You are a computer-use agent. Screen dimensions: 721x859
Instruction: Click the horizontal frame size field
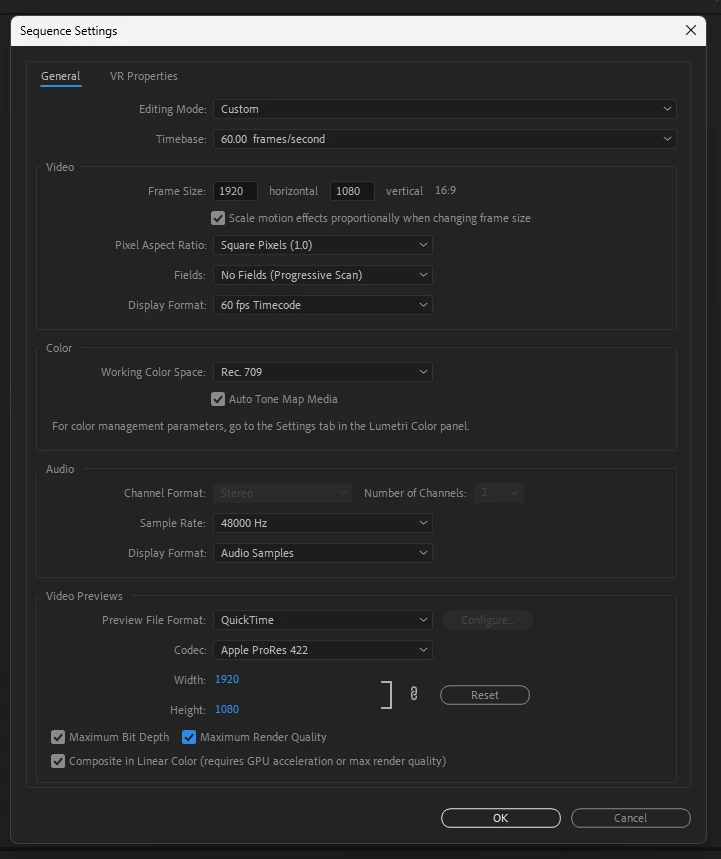(x=235, y=191)
